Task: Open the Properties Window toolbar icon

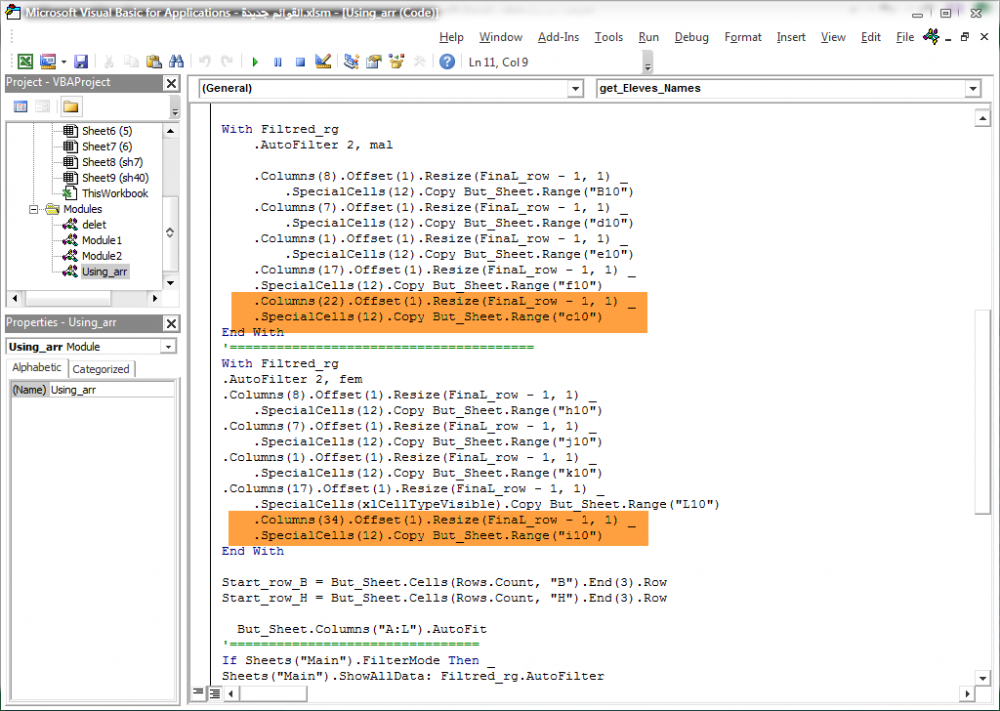Action: (374, 62)
